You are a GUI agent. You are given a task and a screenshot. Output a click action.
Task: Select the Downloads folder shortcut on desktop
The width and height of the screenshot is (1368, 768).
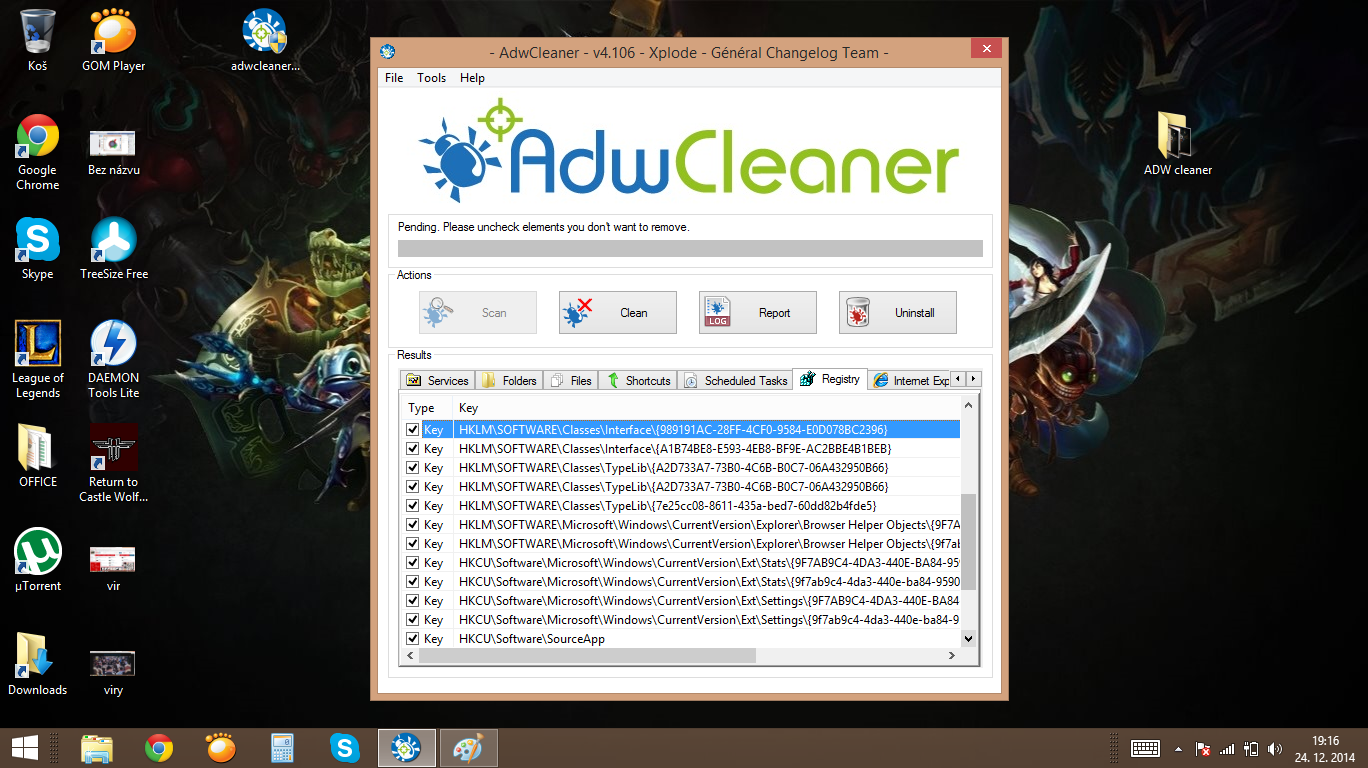[x=38, y=665]
